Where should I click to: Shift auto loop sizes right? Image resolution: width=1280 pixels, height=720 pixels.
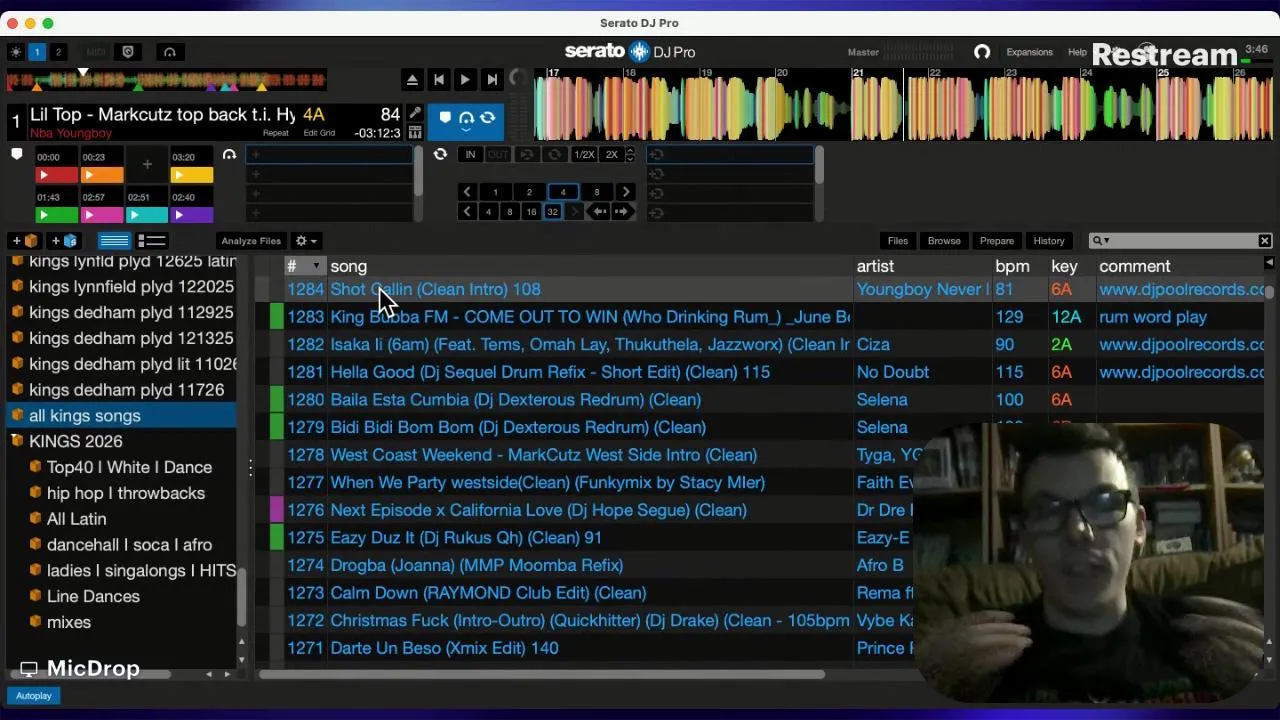(626, 192)
